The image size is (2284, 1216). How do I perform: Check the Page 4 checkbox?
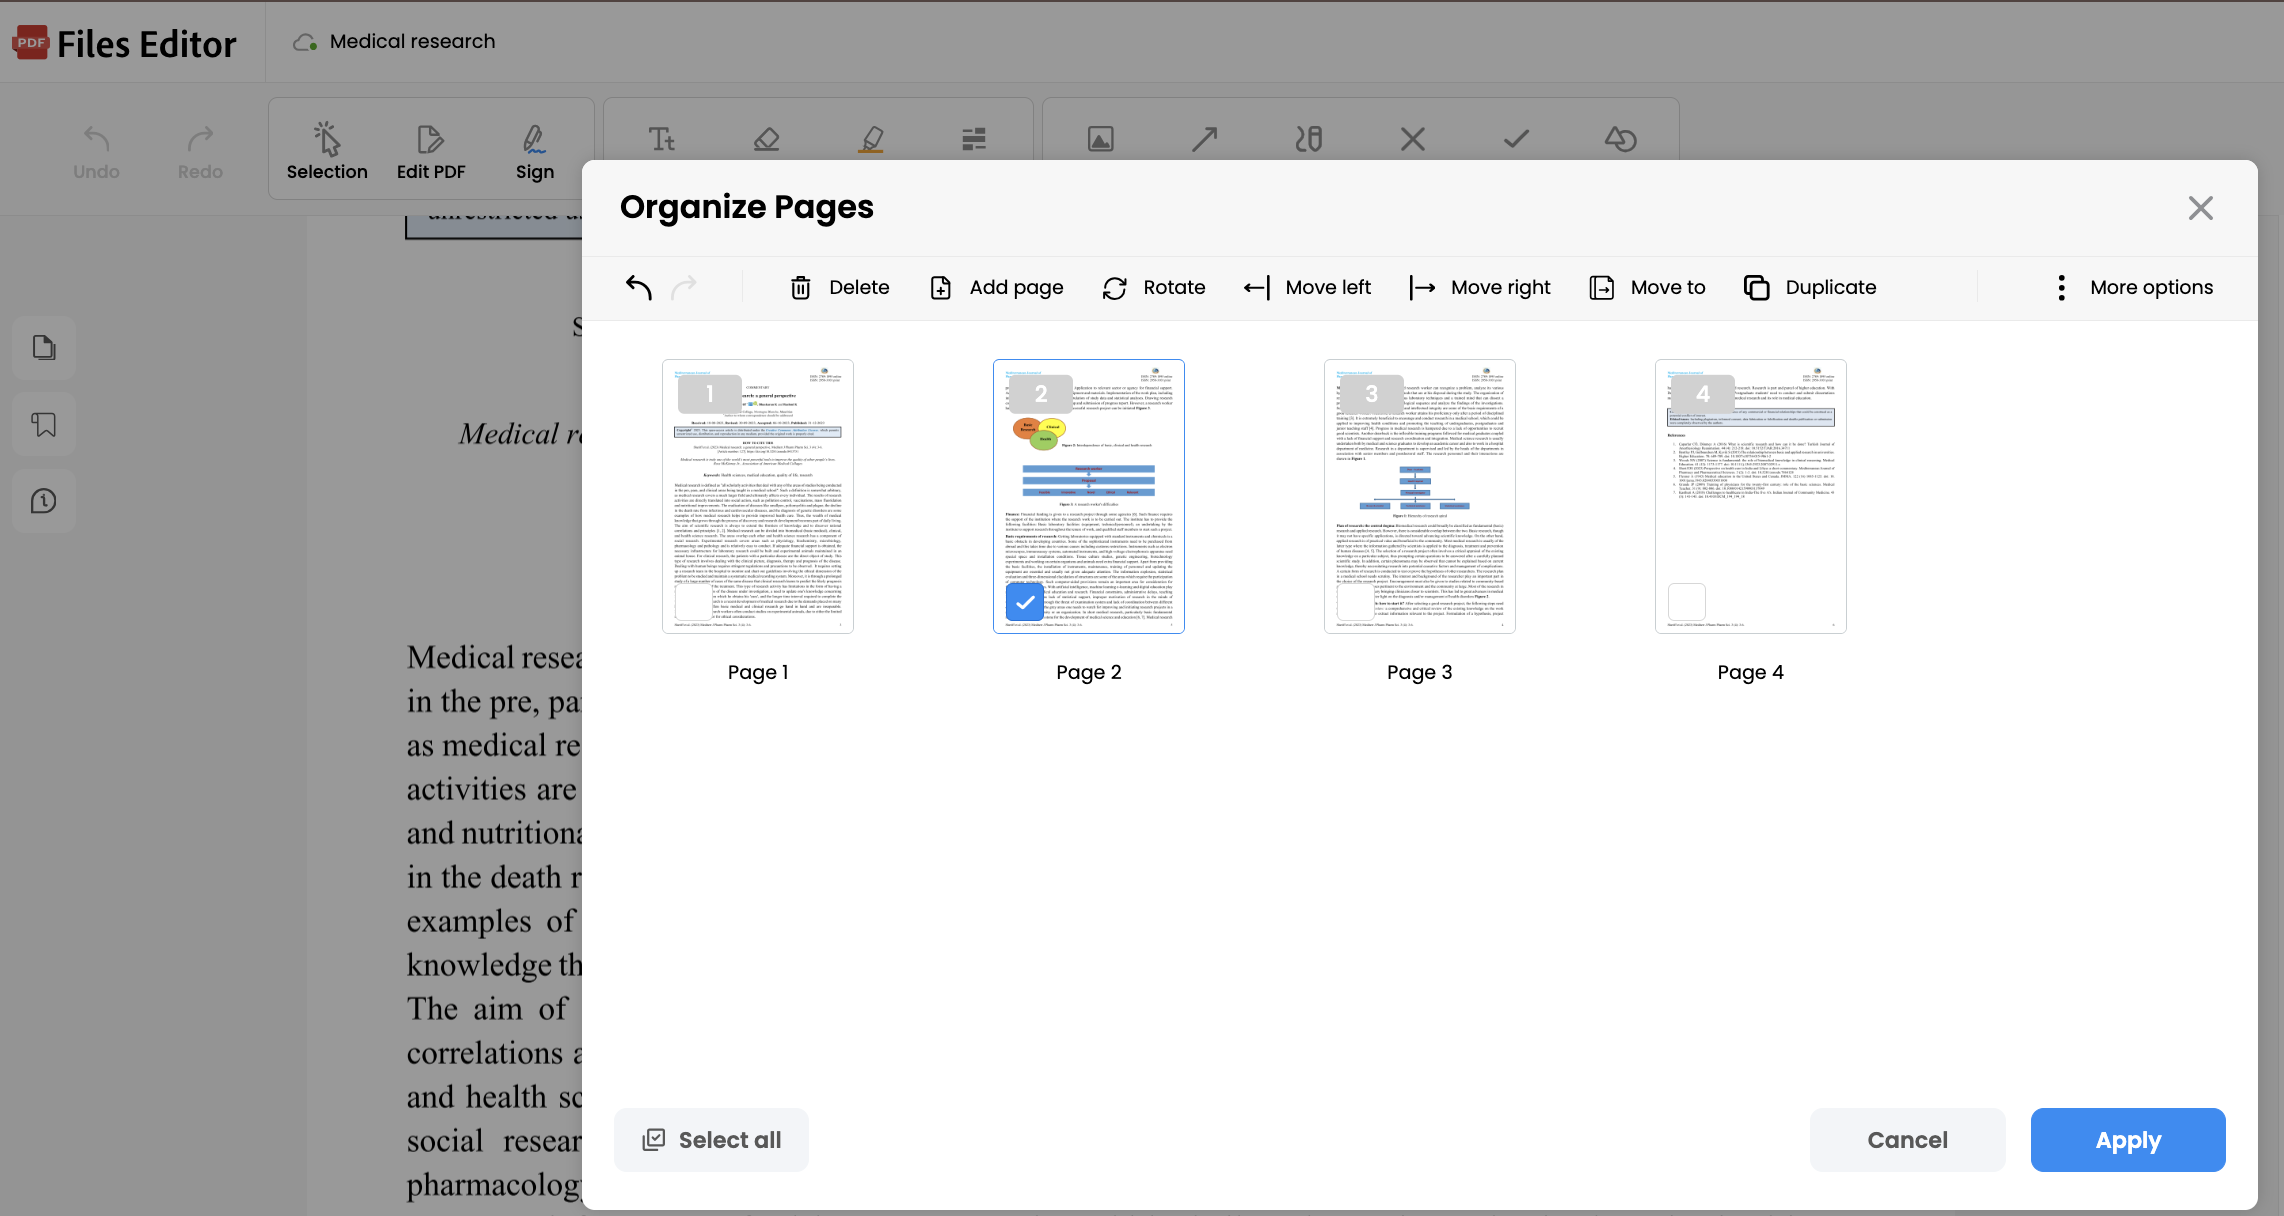[x=1686, y=602]
